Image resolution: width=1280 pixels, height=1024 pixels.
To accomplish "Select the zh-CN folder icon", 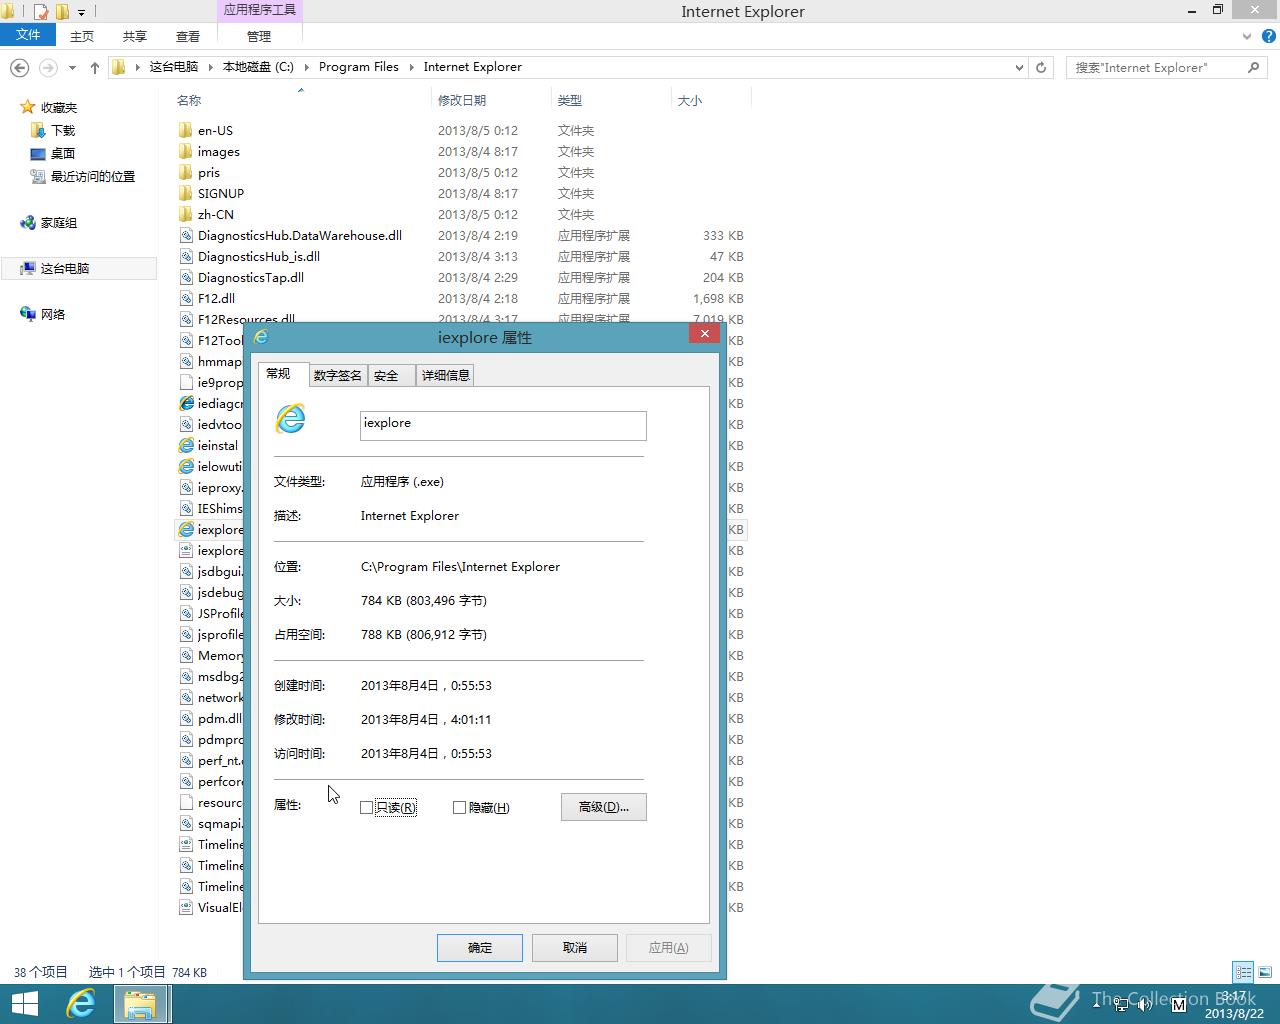I will click(186, 214).
